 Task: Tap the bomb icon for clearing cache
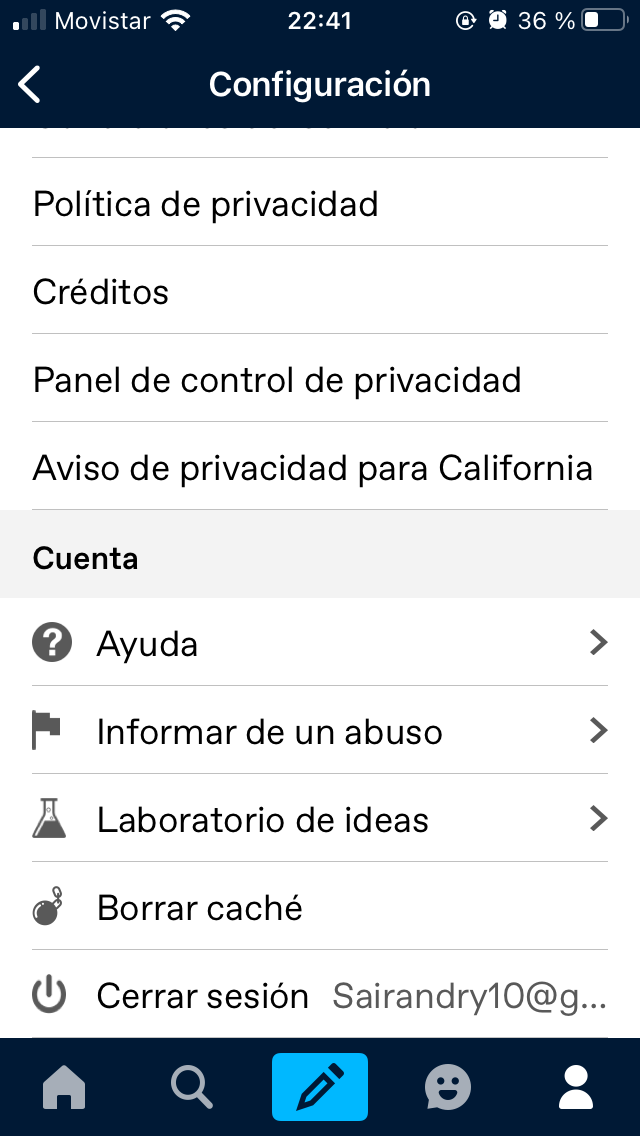click(x=49, y=907)
